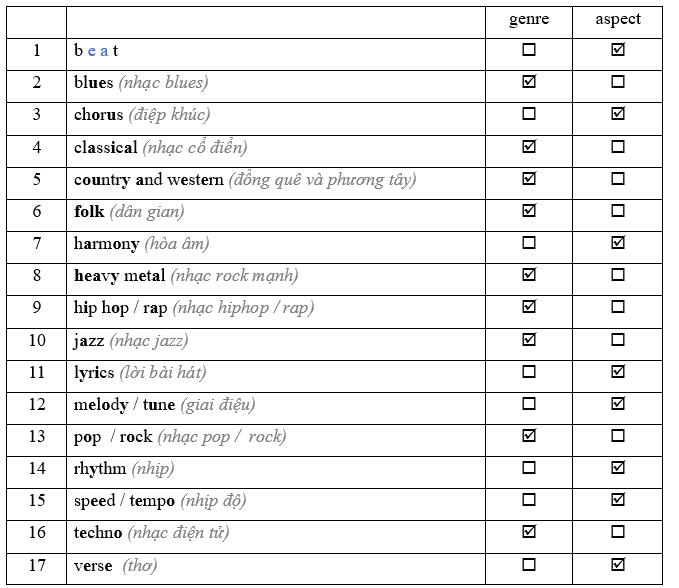Click the "genre" column header
The width and height of the screenshot is (679, 588).
(529, 19)
